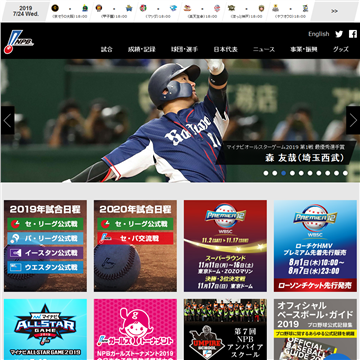This screenshot has height=360, width=360.
Task: Open 2019 パ・リーグ公式戦 schedule
Action: pos(45,238)
